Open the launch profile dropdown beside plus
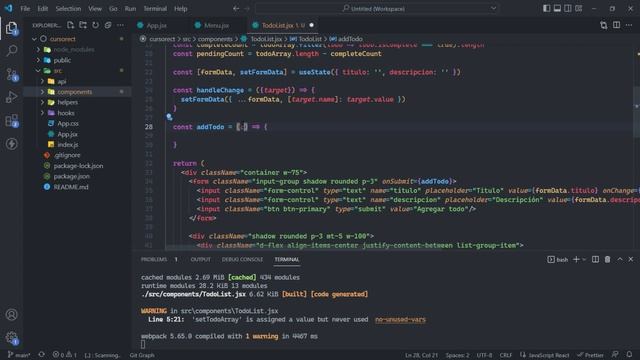This screenshot has height=360, width=640. [x=584, y=259]
